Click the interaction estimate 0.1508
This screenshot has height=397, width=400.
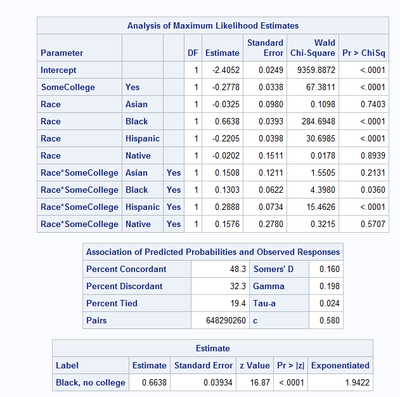click(227, 173)
